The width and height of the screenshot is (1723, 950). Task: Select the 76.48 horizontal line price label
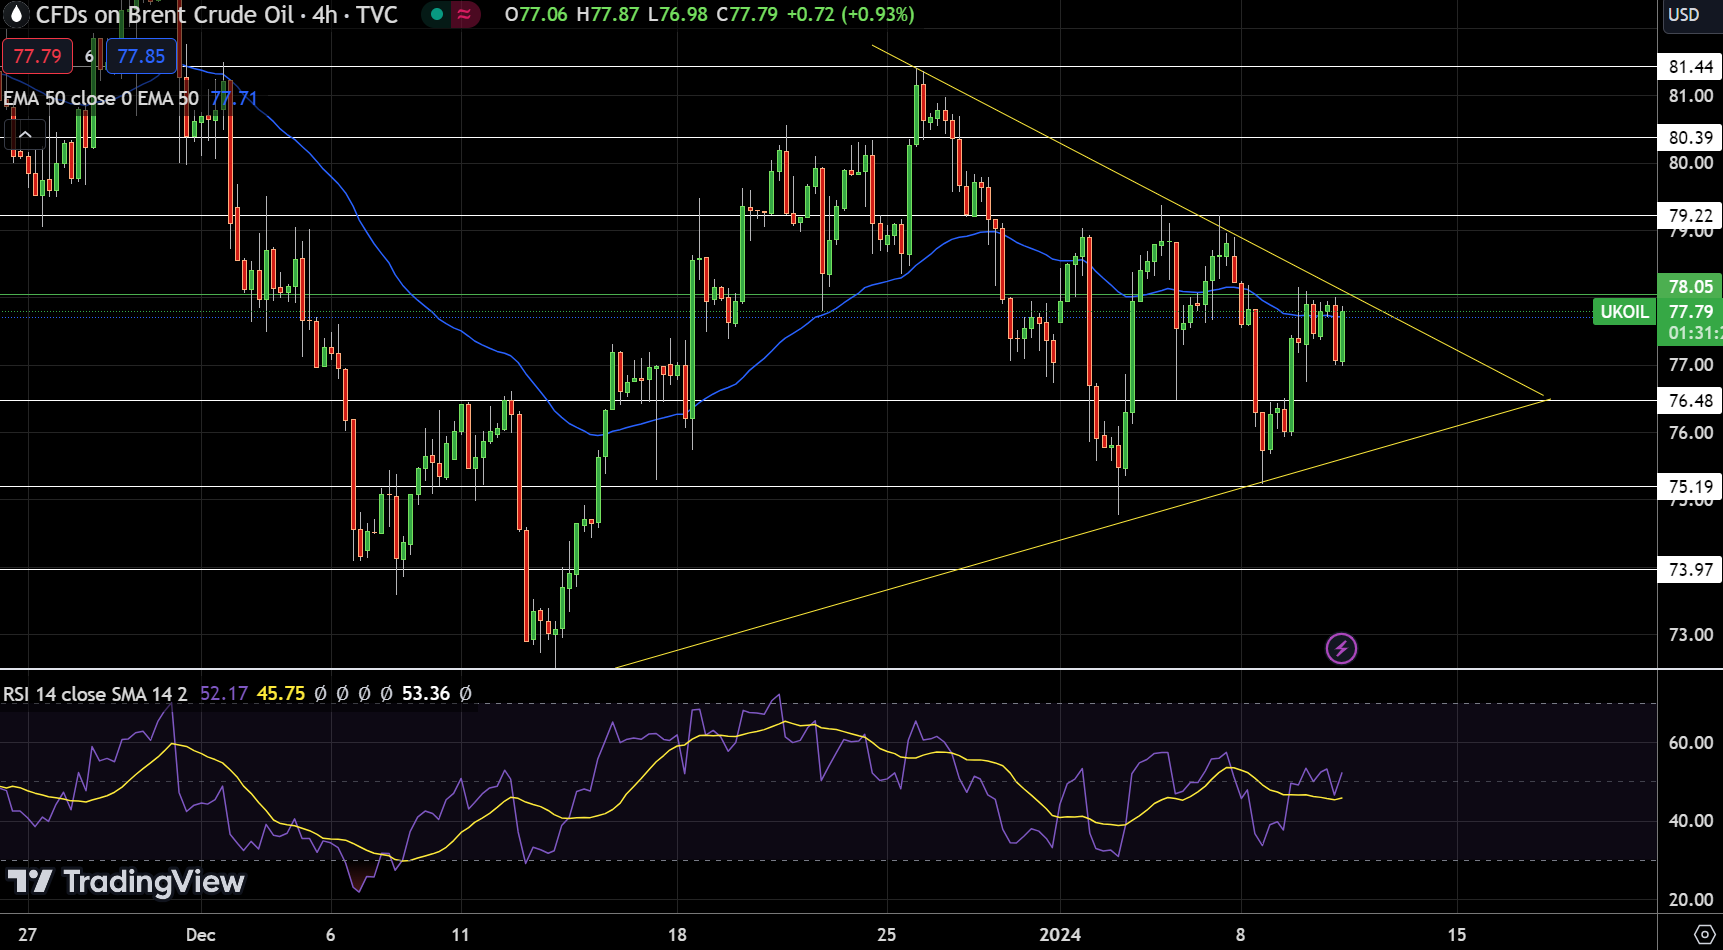1690,400
